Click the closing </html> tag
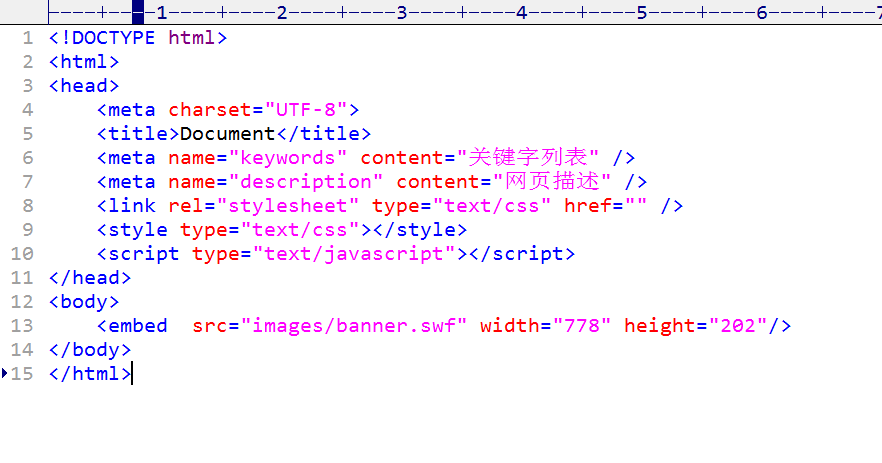The image size is (882, 463). [x=90, y=374]
